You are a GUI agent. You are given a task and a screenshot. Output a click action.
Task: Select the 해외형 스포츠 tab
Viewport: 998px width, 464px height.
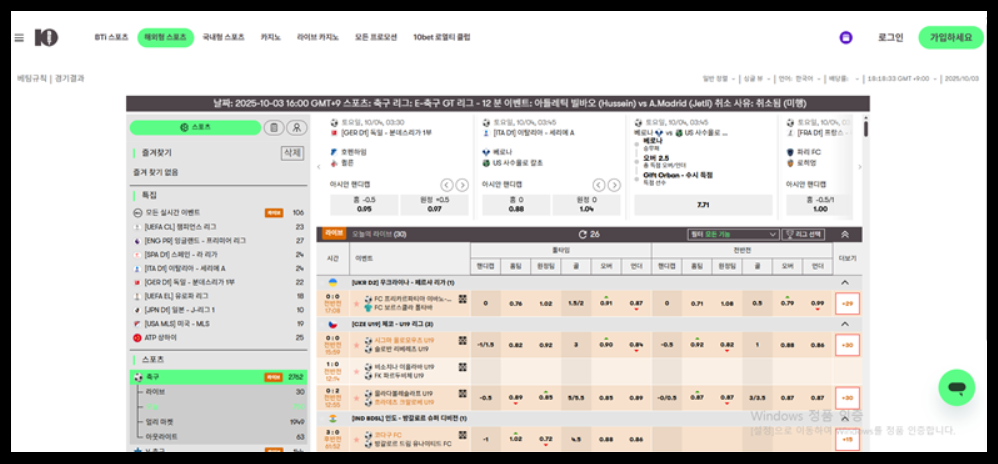(x=165, y=38)
